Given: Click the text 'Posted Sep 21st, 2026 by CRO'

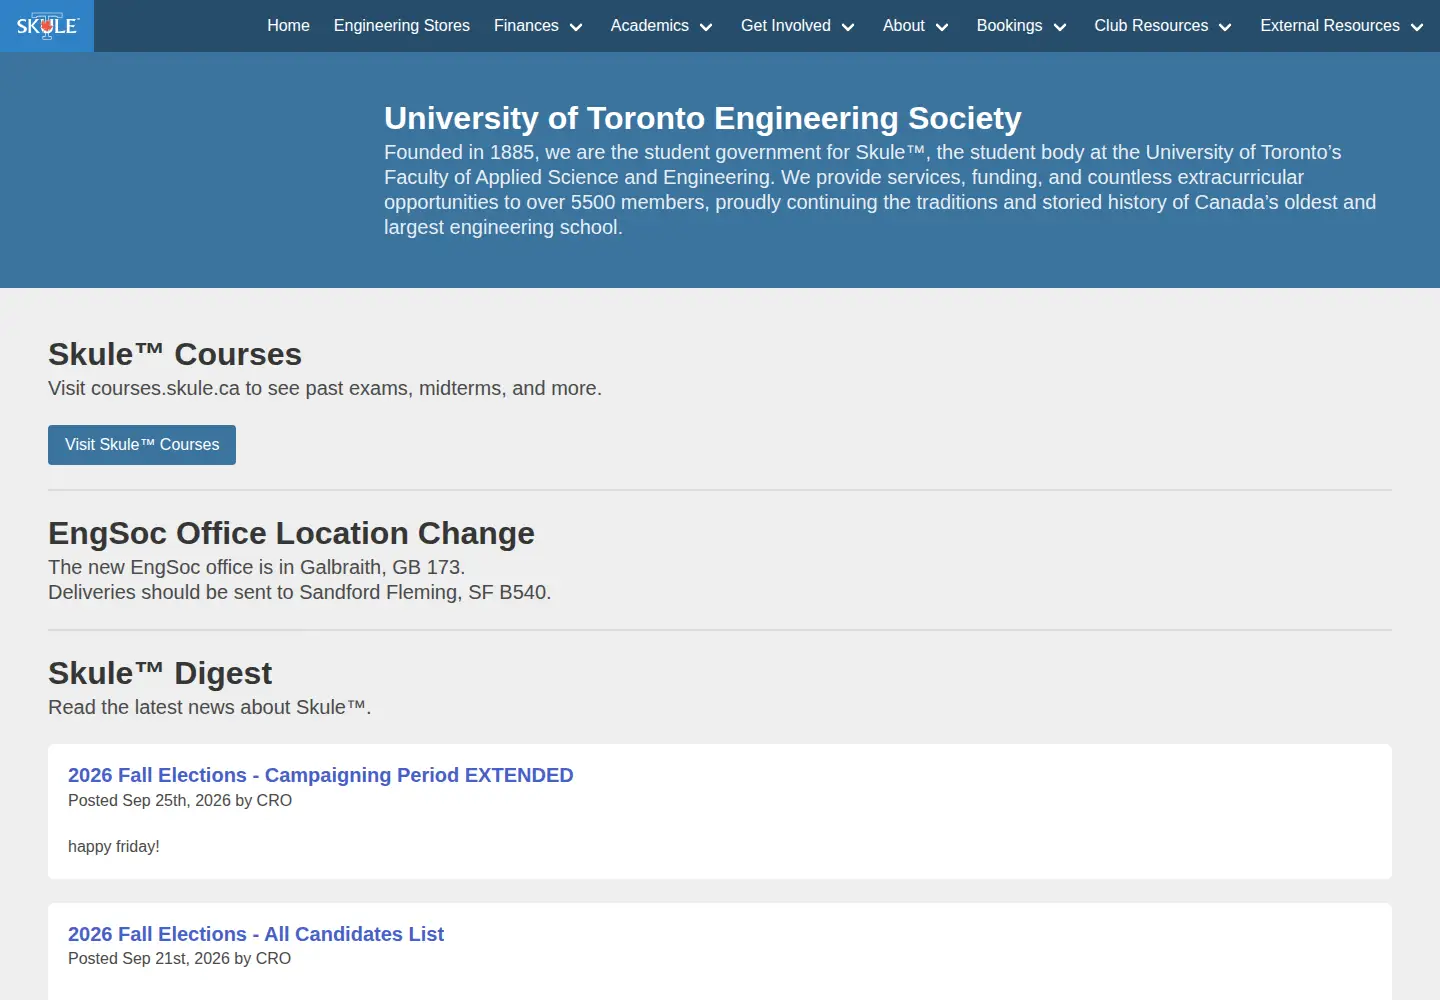Looking at the screenshot, I should tap(180, 958).
